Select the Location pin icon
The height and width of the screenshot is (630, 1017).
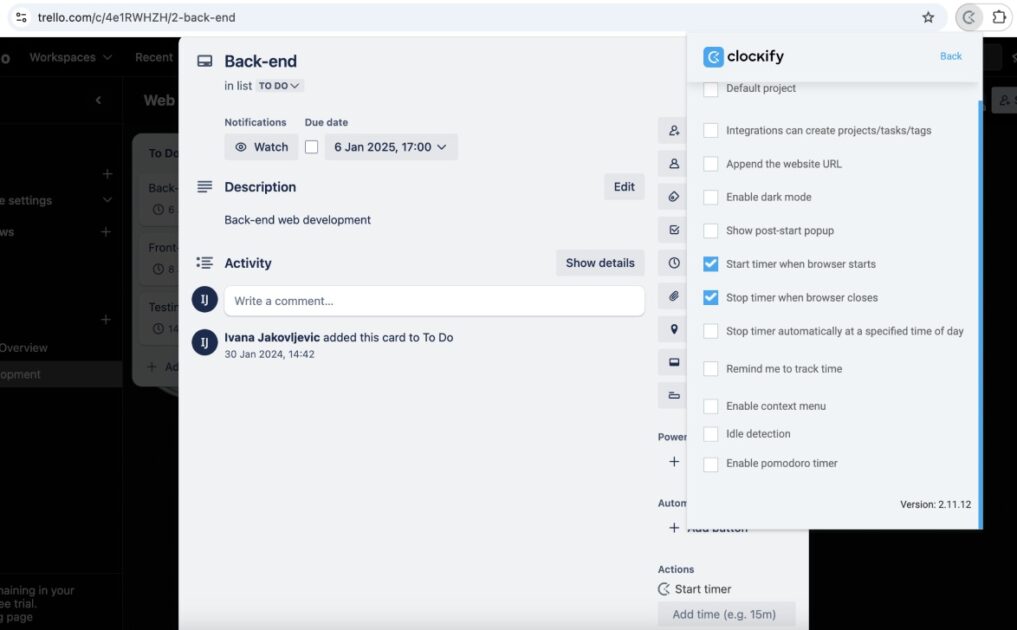pyautogui.click(x=673, y=328)
